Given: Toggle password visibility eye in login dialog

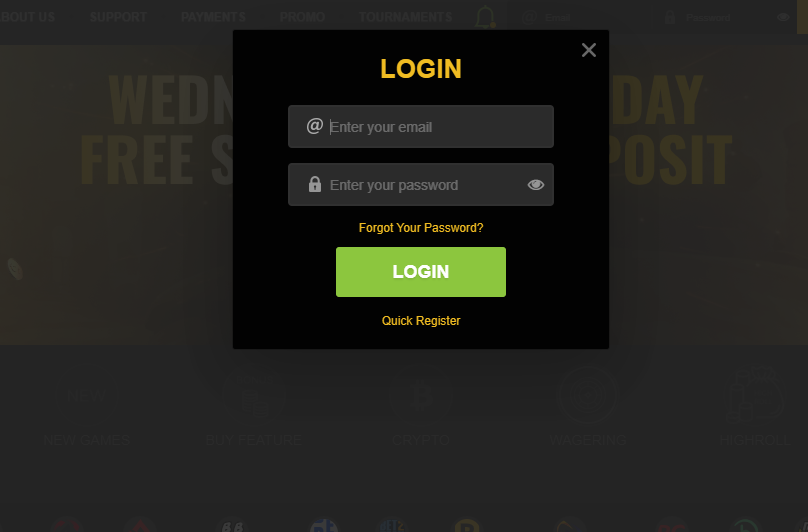Looking at the screenshot, I should pyautogui.click(x=535, y=185).
